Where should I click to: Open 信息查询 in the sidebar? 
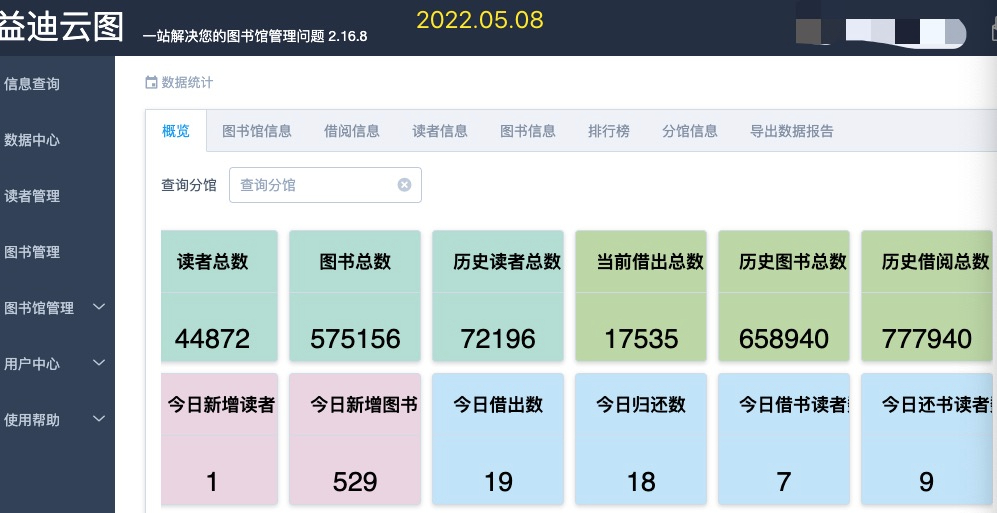coord(32,84)
